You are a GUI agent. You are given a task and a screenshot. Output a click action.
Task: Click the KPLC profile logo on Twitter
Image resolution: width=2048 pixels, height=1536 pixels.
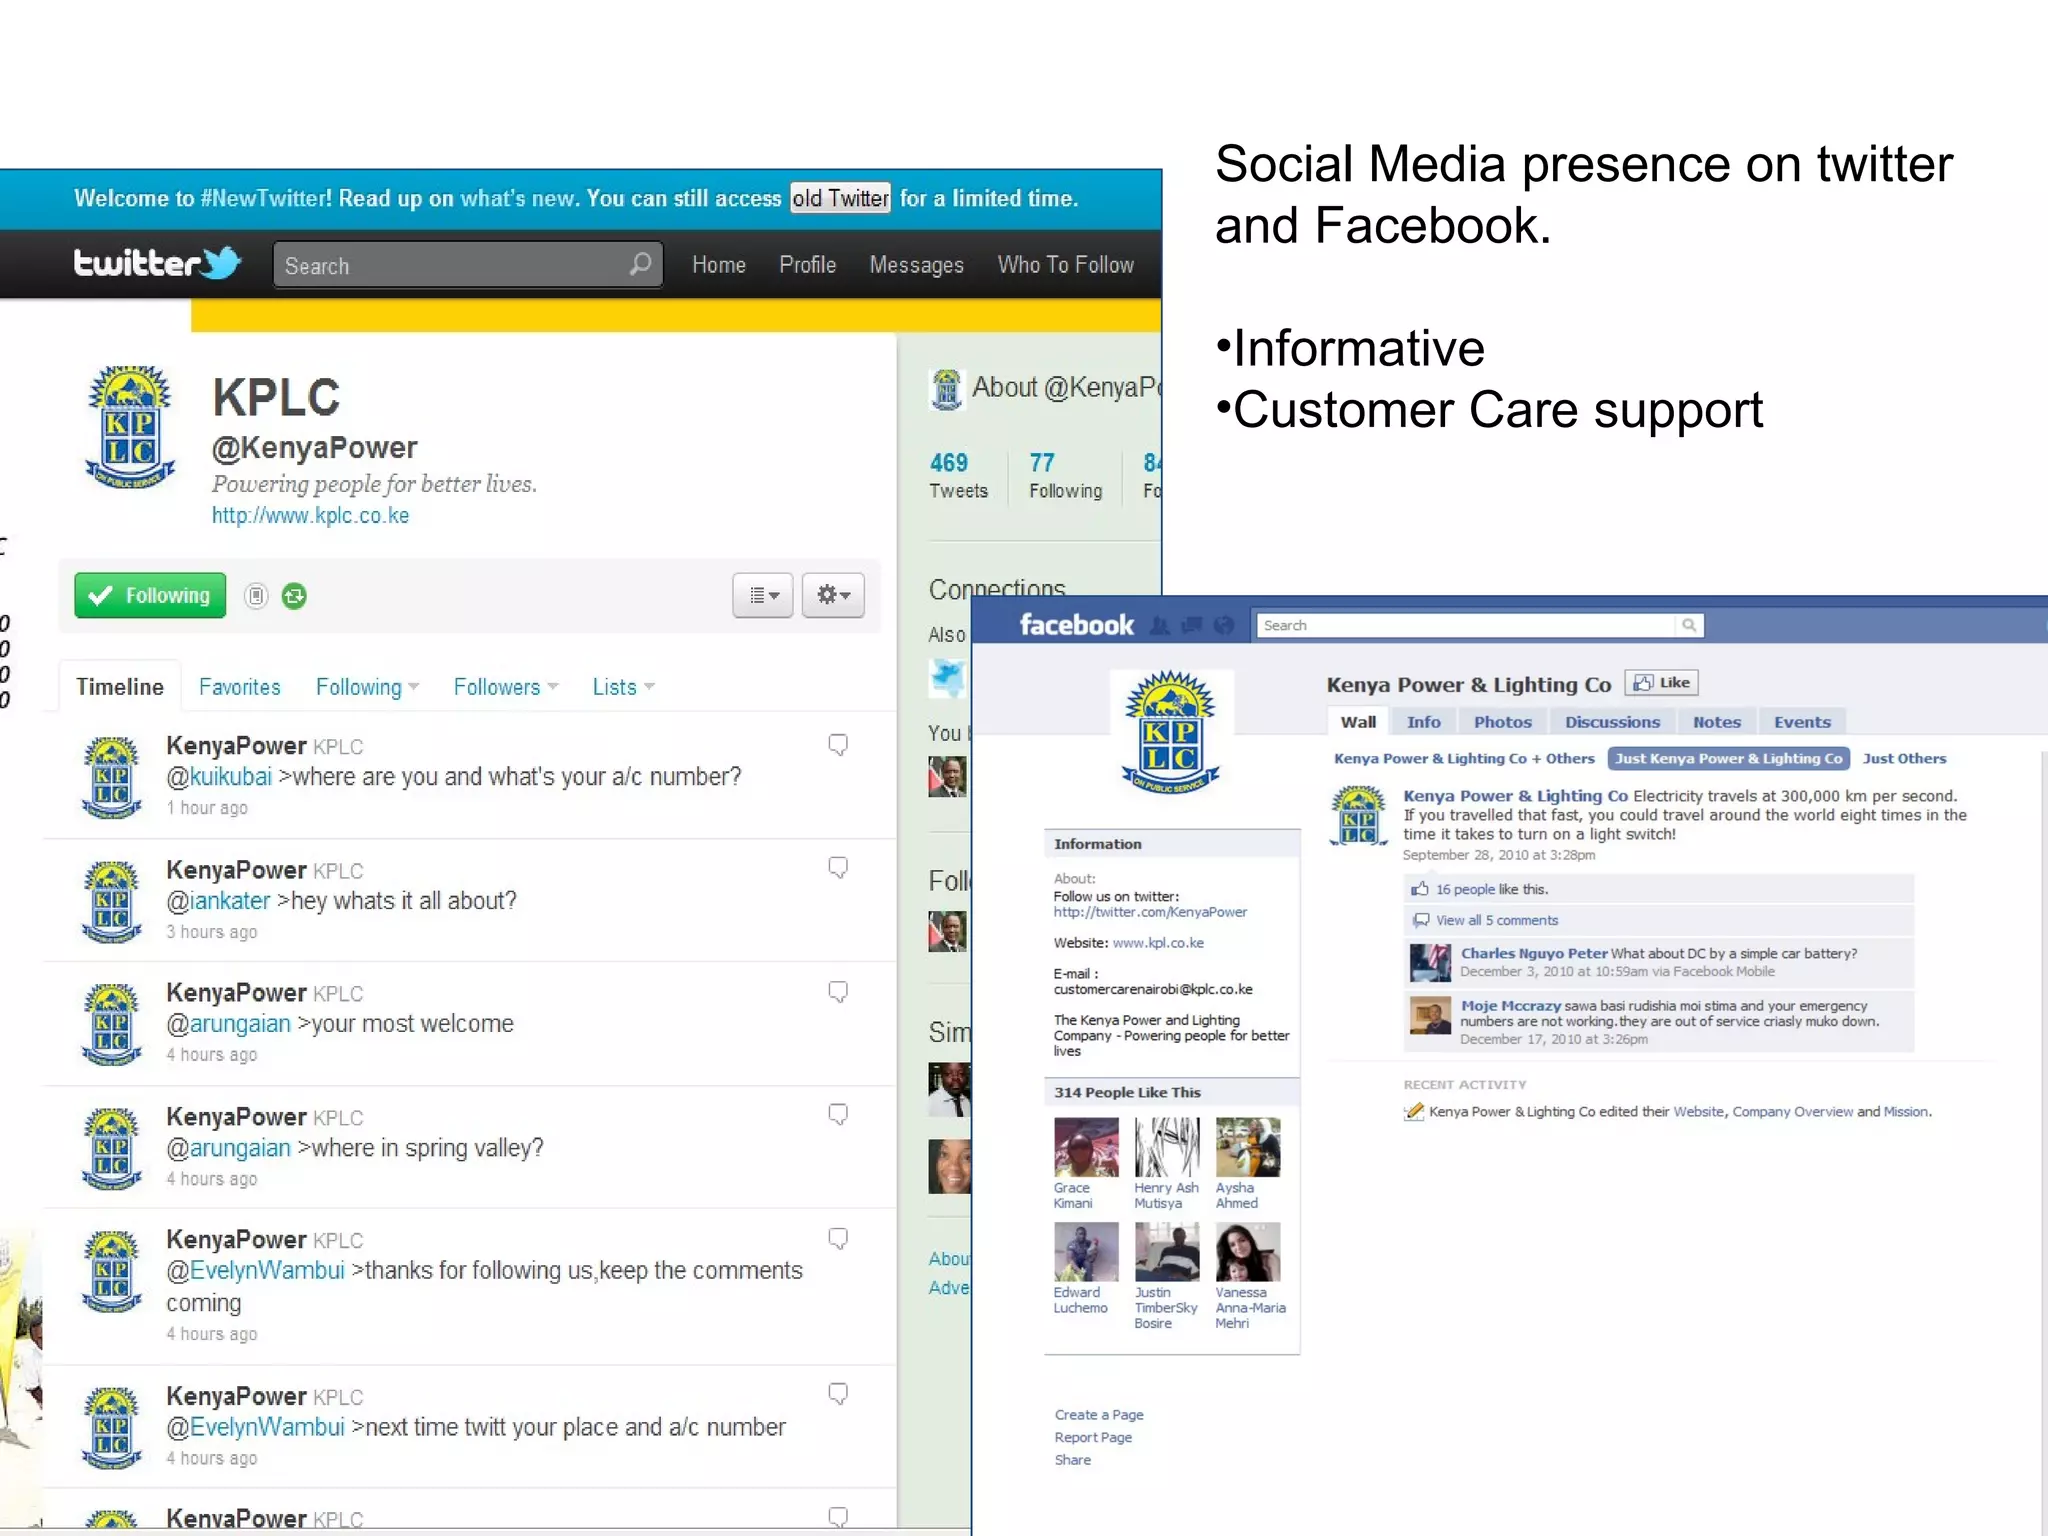tap(130, 427)
